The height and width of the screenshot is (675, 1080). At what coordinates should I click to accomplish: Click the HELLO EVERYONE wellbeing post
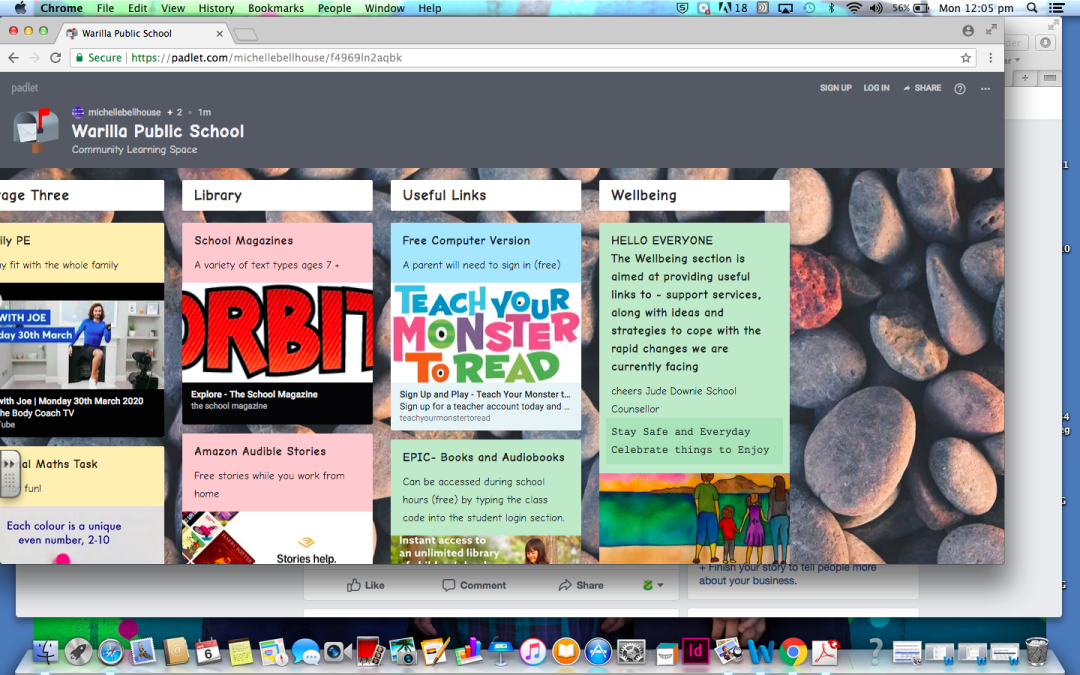[x=694, y=348]
